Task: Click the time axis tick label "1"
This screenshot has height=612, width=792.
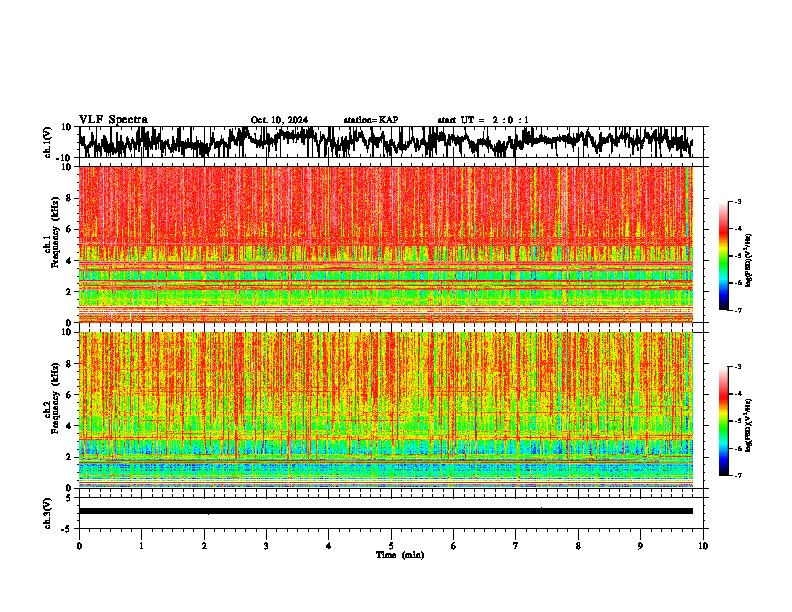Action: [x=141, y=546]
